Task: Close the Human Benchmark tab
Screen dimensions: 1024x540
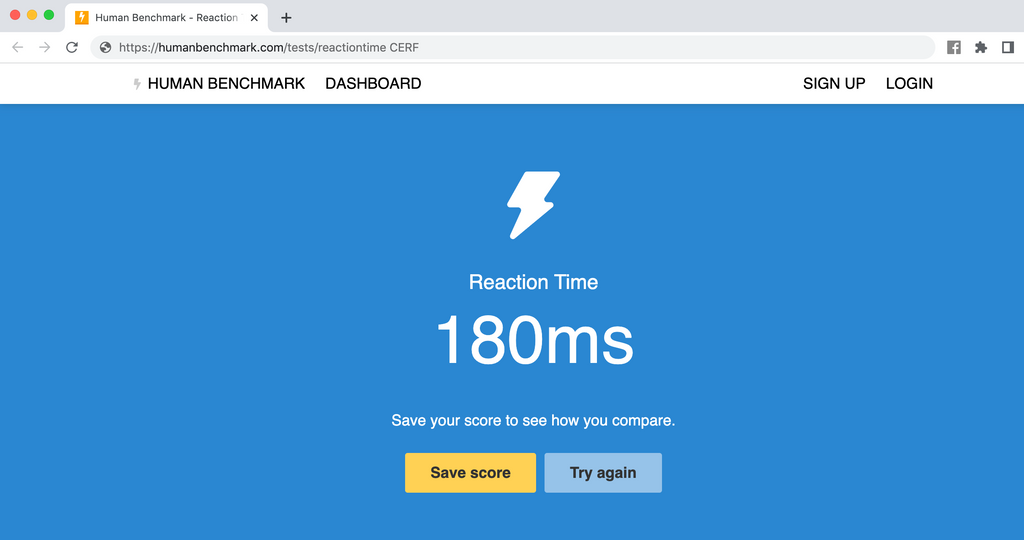Action: pos(254,18)
